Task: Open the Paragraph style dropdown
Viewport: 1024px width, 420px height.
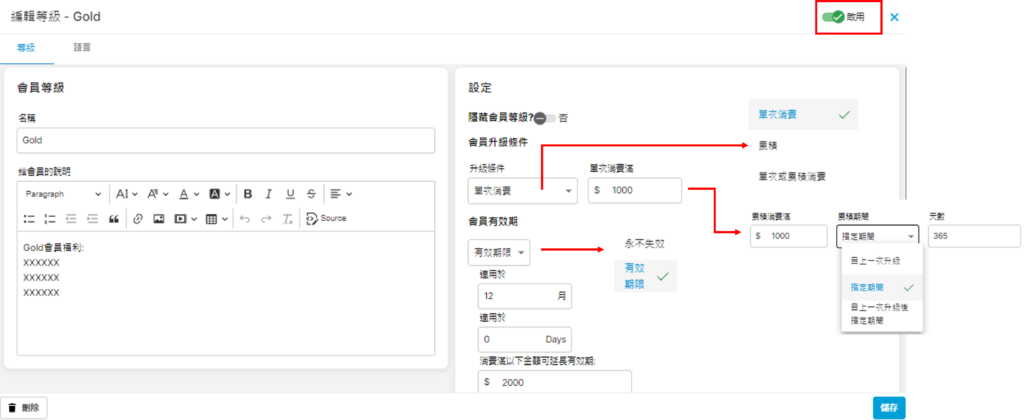Action: tap(62, 194)
